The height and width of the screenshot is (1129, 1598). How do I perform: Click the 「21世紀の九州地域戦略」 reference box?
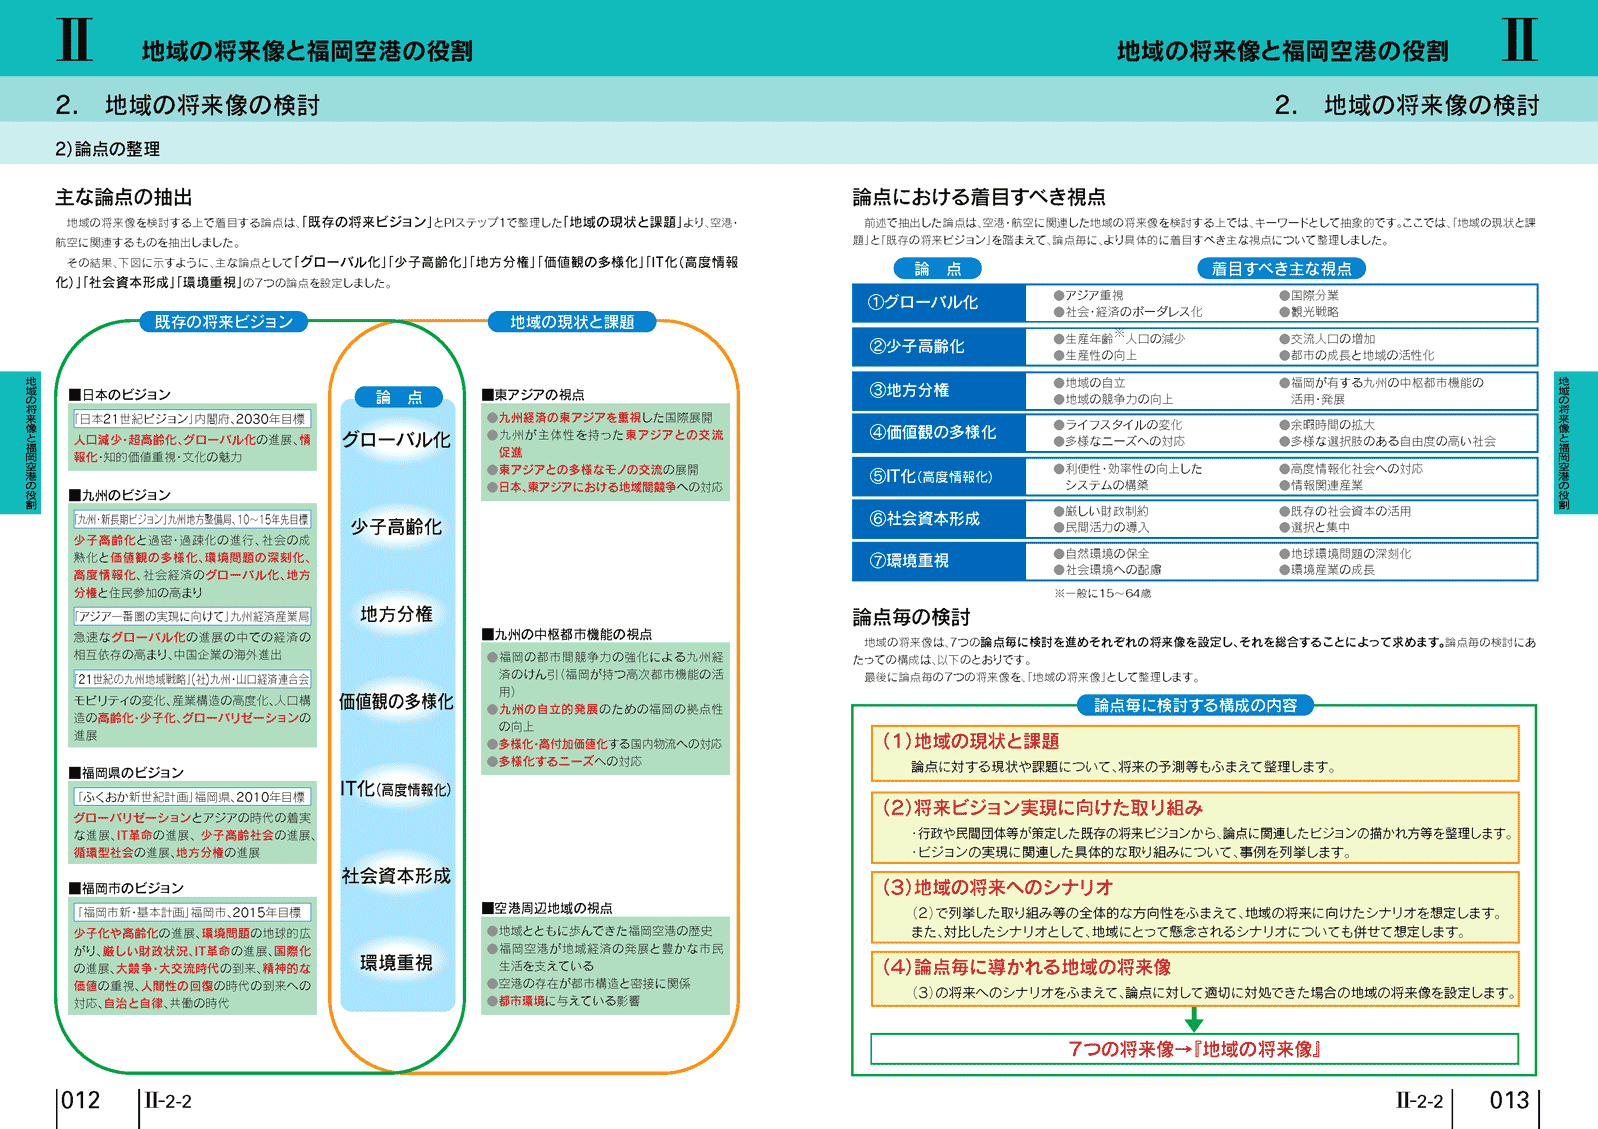(x=192, y=679)
